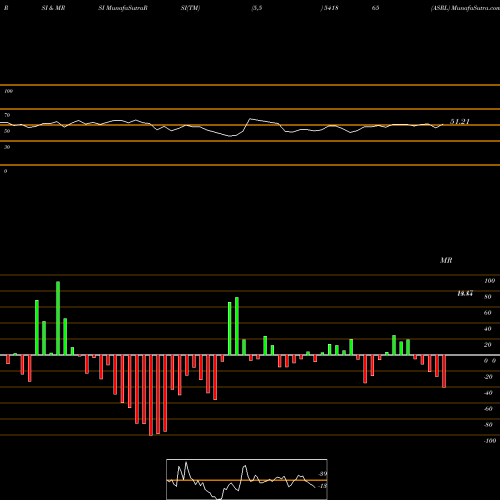Click the -39 label in mini chart

(322, 474)
